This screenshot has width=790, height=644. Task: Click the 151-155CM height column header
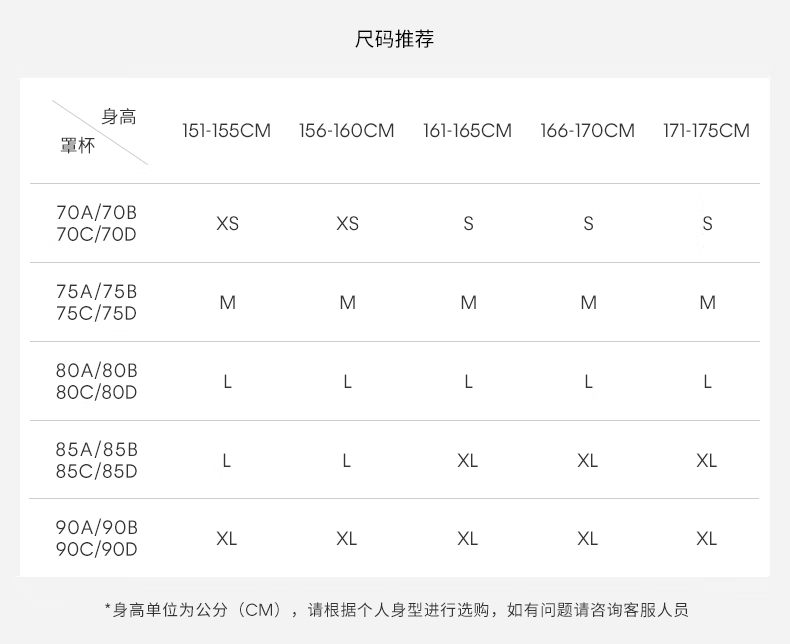(x=226, y=131)
